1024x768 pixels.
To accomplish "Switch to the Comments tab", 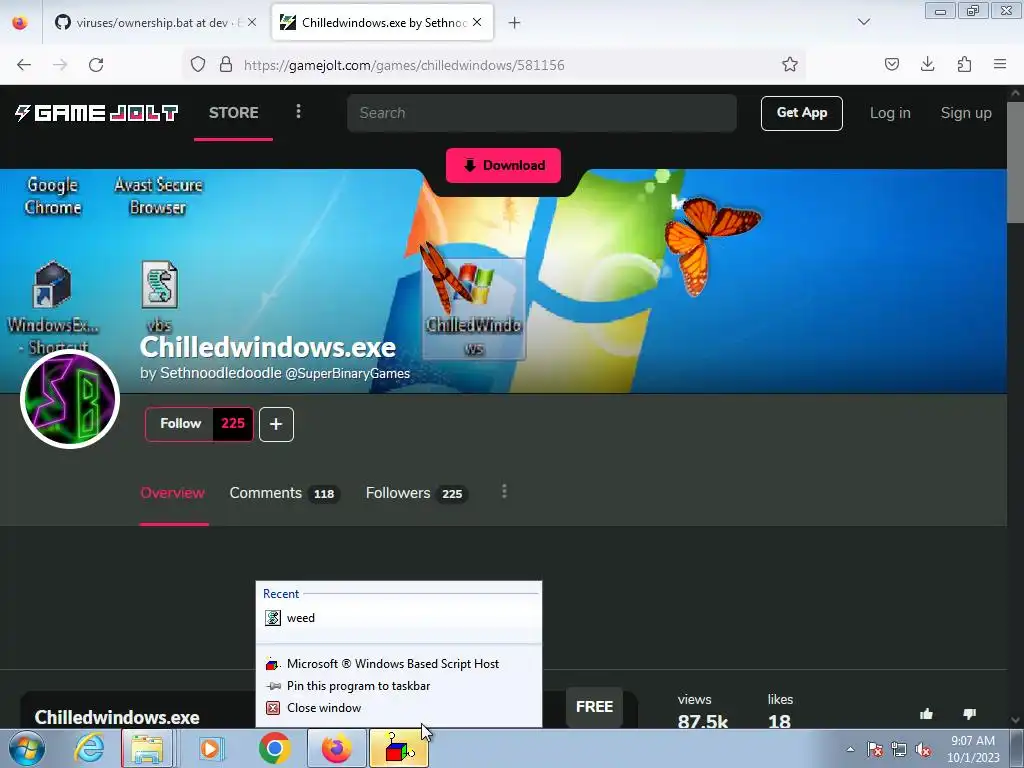I will pos(284,493).
